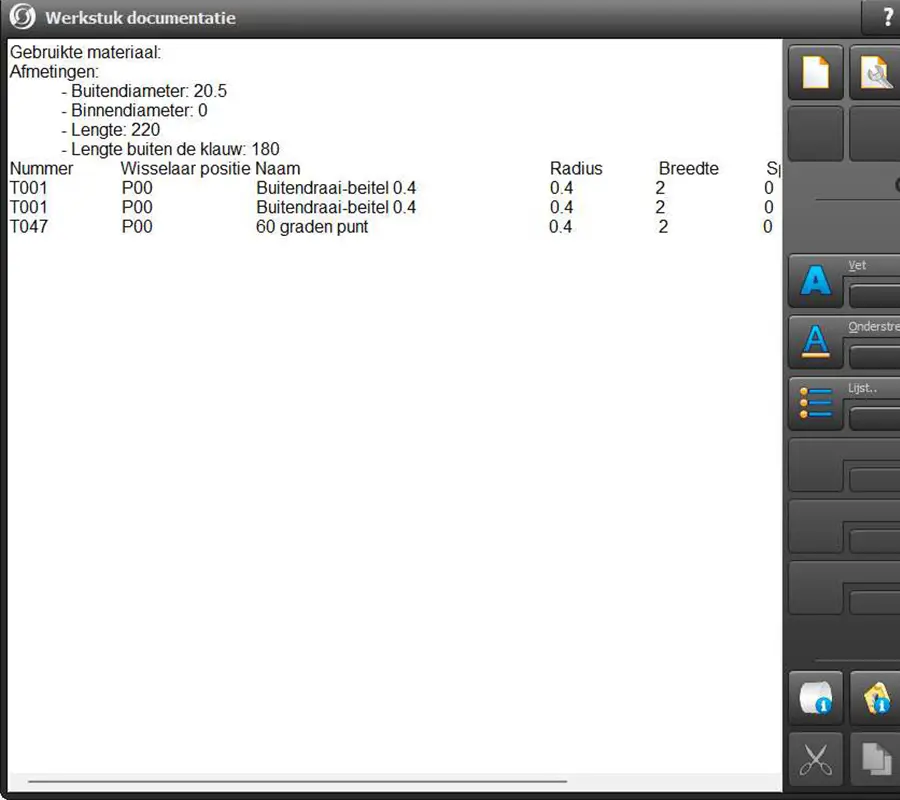Click the 'Naam' column header

pos(278,168)
